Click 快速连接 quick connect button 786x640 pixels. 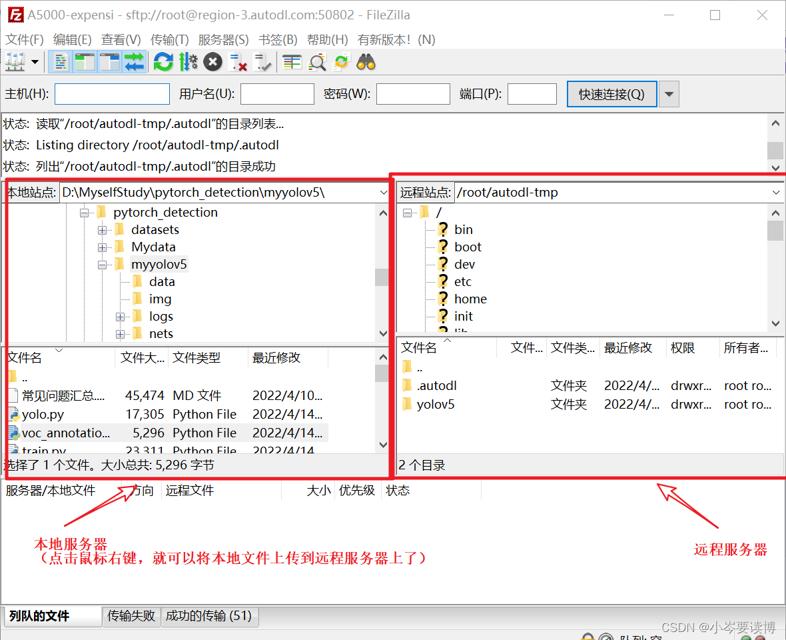click(x=612, y=94)
